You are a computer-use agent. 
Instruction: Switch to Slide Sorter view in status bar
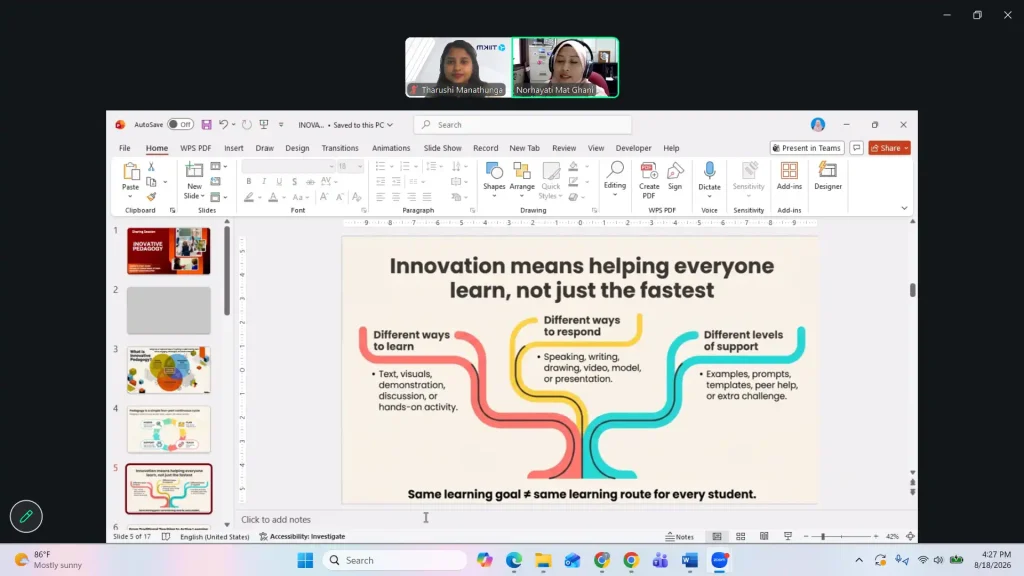tap(741, 536)
